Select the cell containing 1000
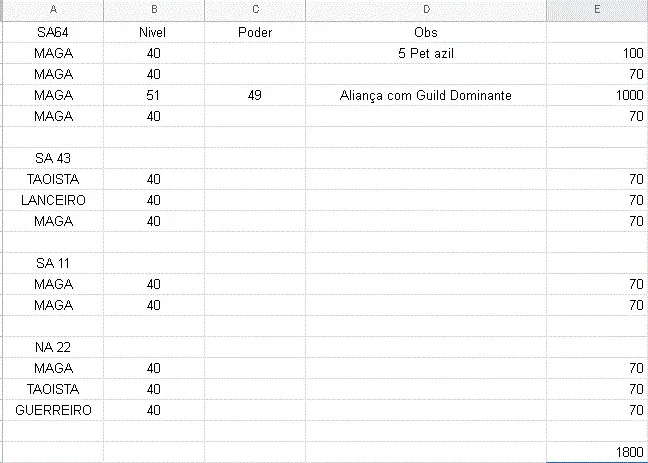This screenshot has height=463, width=648. (x=597, y=95)
